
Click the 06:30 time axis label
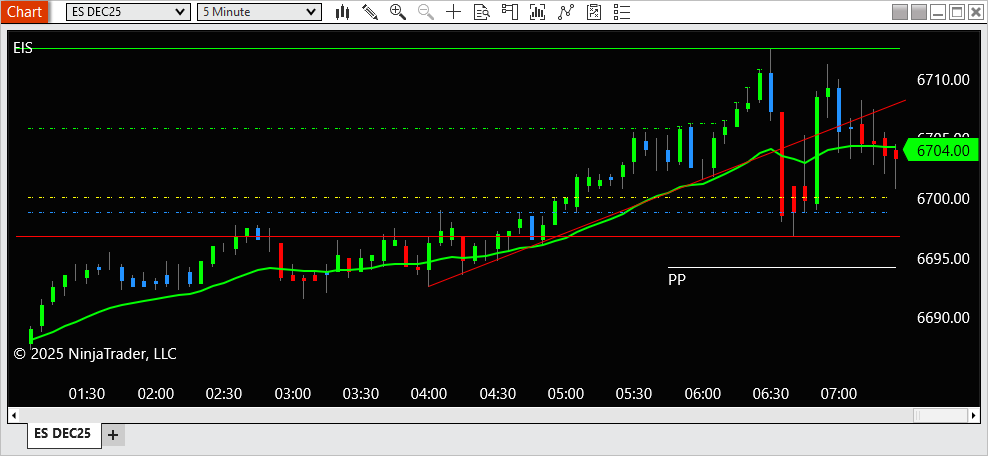pos(771,394)
